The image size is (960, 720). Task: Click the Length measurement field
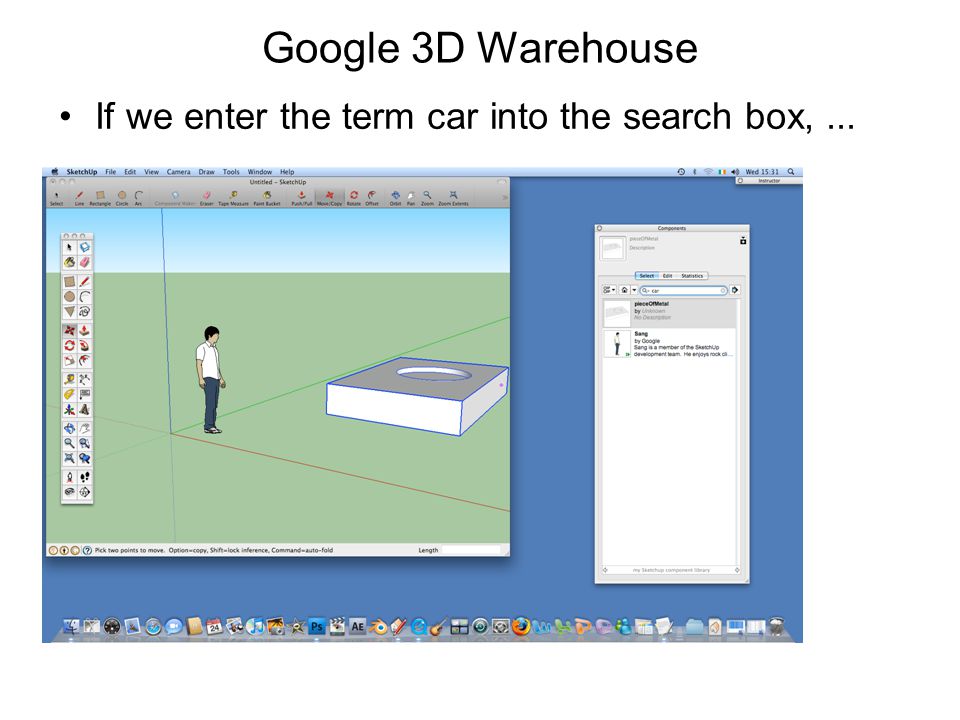[x=471, y=550]
